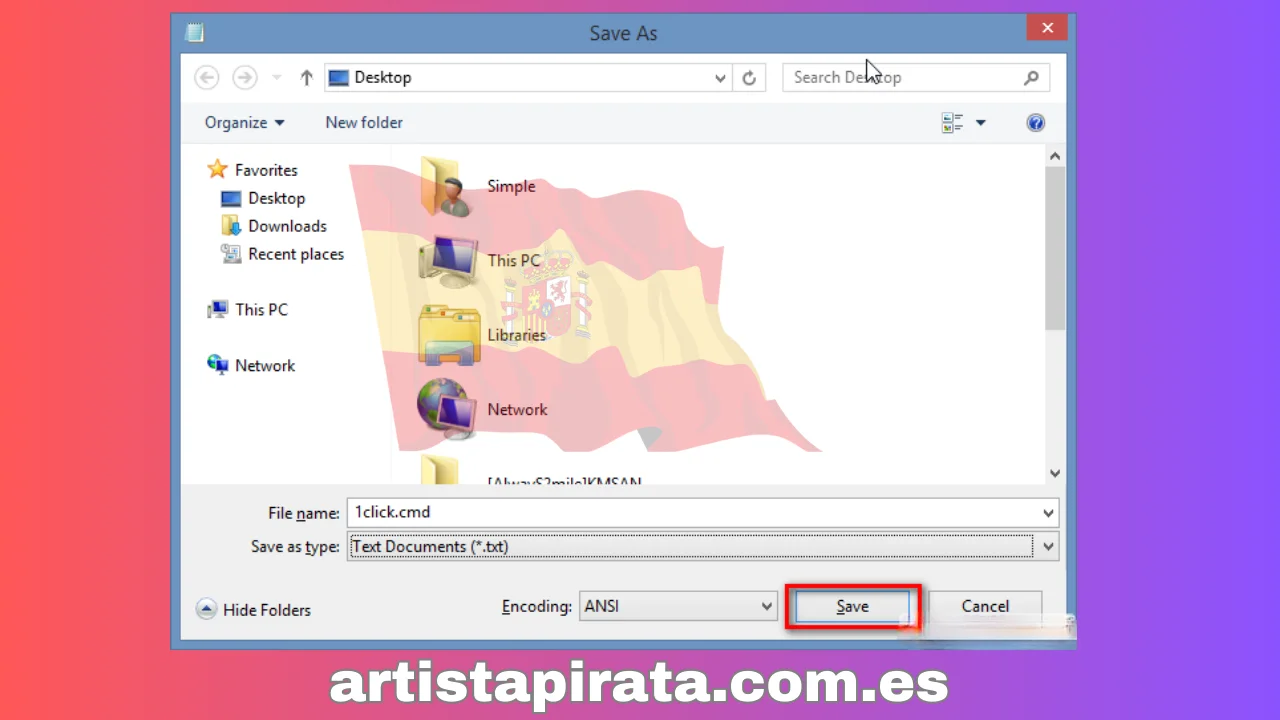Open Help with the question mark icon
This screenshot has height=720, width=1280.
(x=1036, y=123)
